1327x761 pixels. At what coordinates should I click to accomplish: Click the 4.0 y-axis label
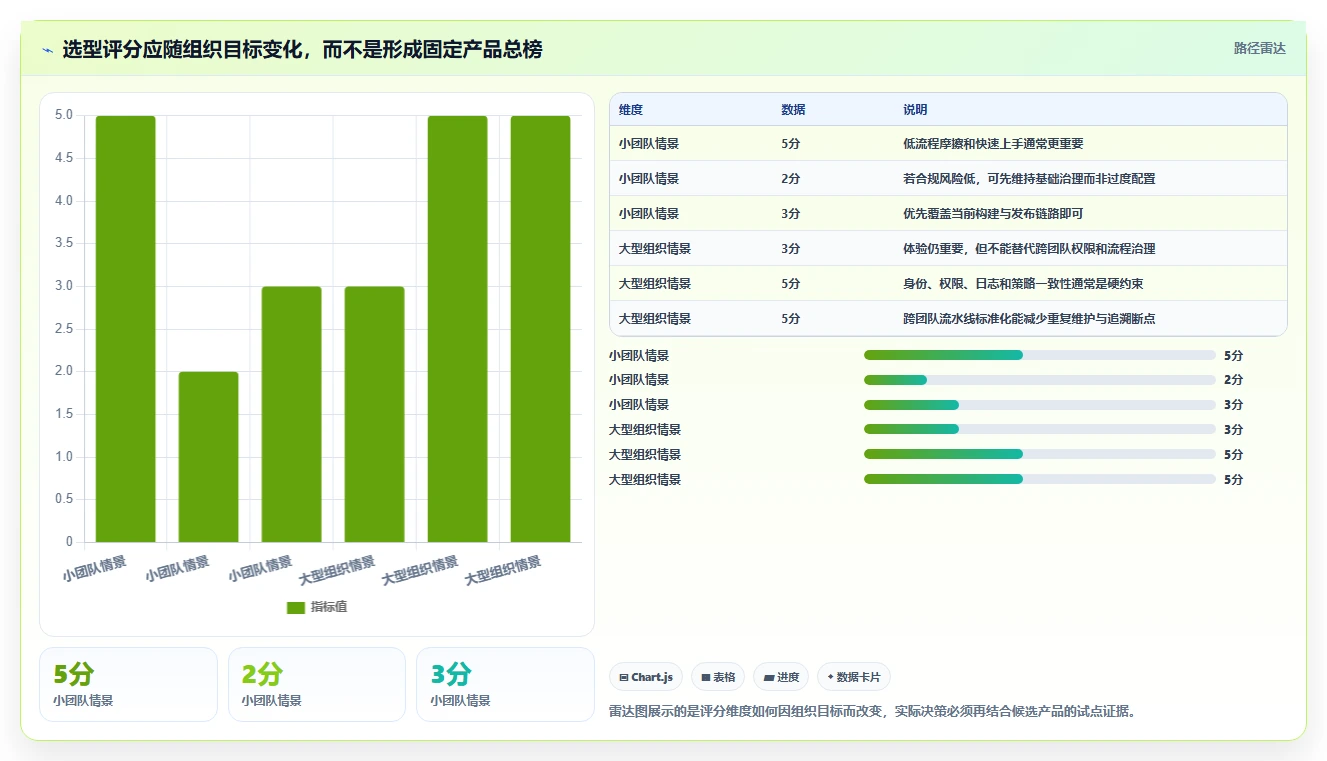(x=63, y=201)
